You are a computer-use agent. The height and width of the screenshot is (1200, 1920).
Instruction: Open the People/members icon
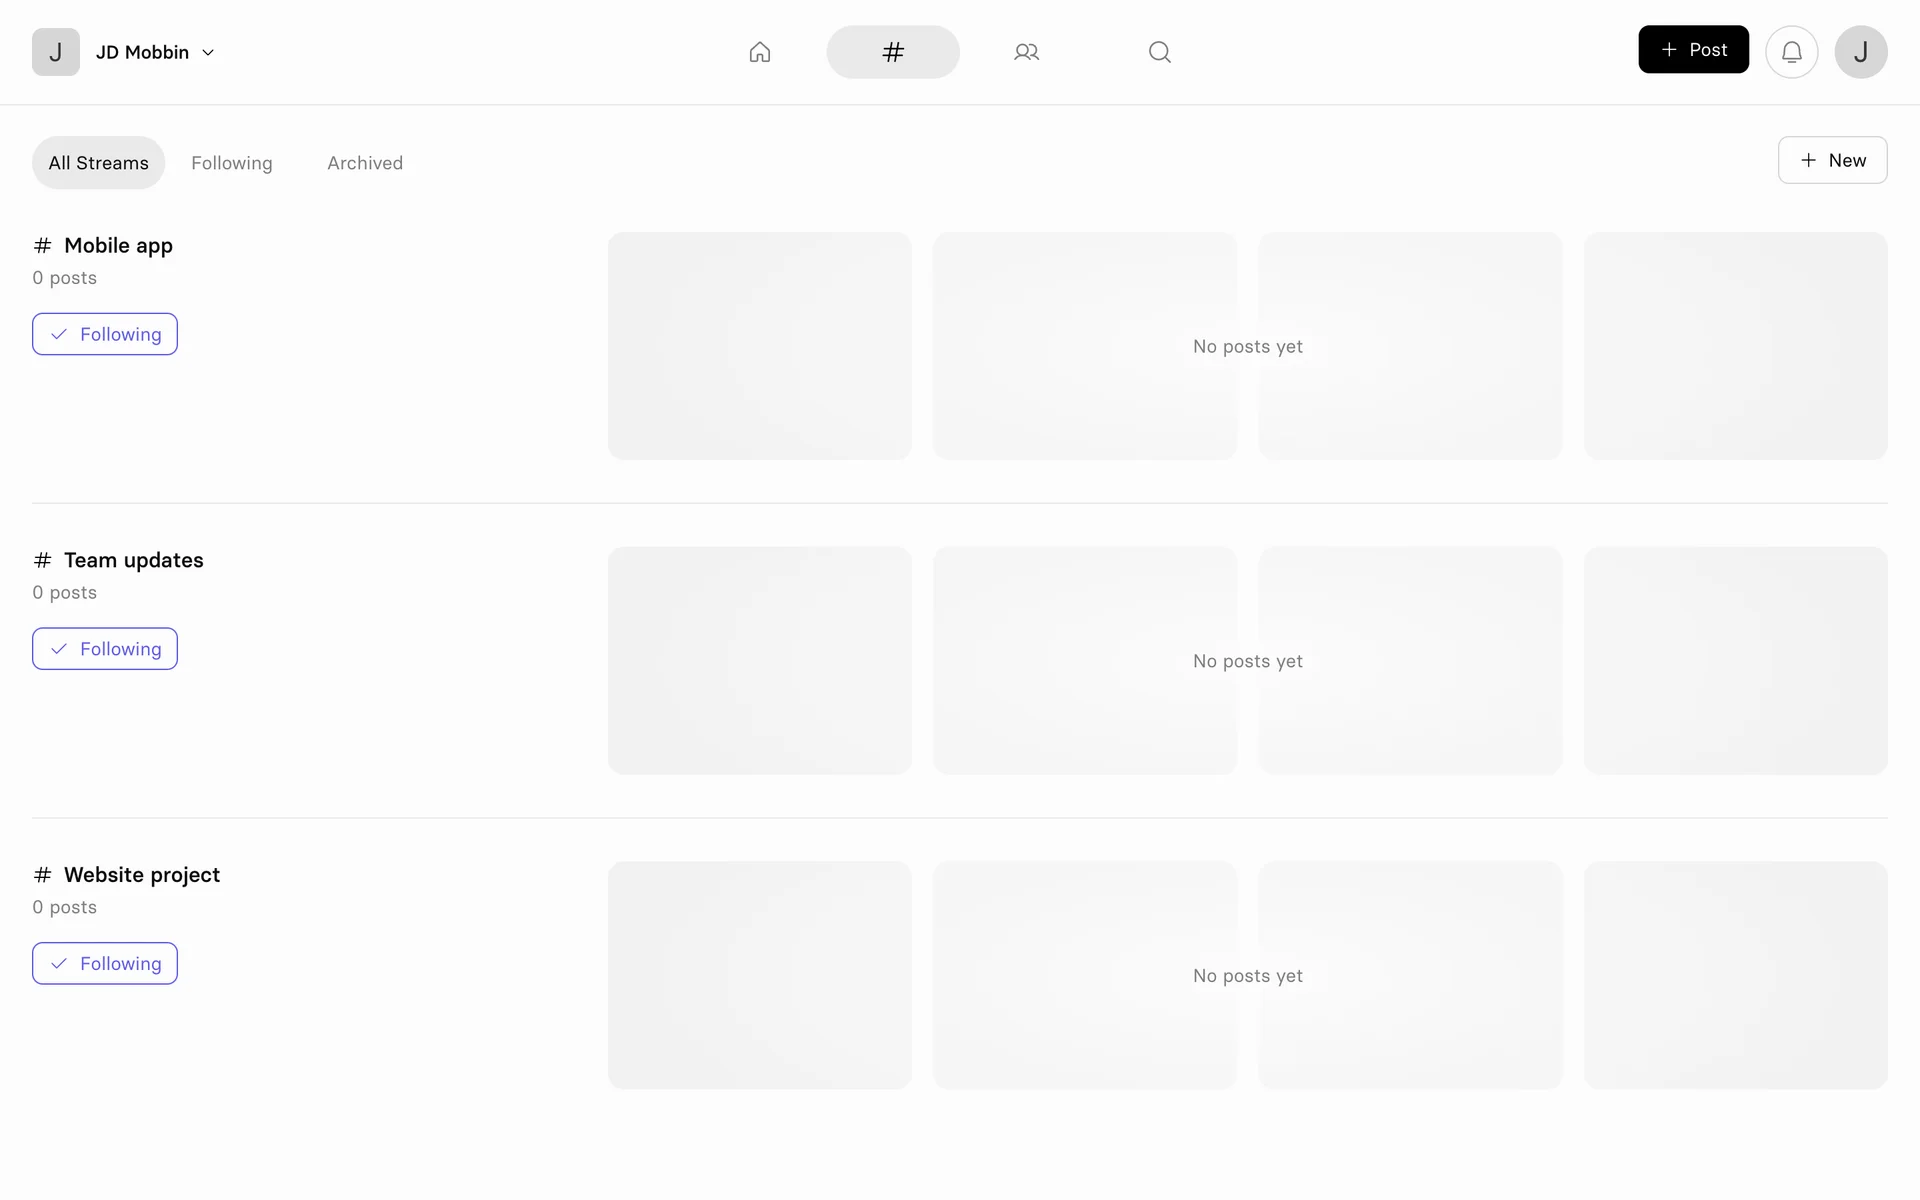pyautogui.click(x=1026, y=52)
